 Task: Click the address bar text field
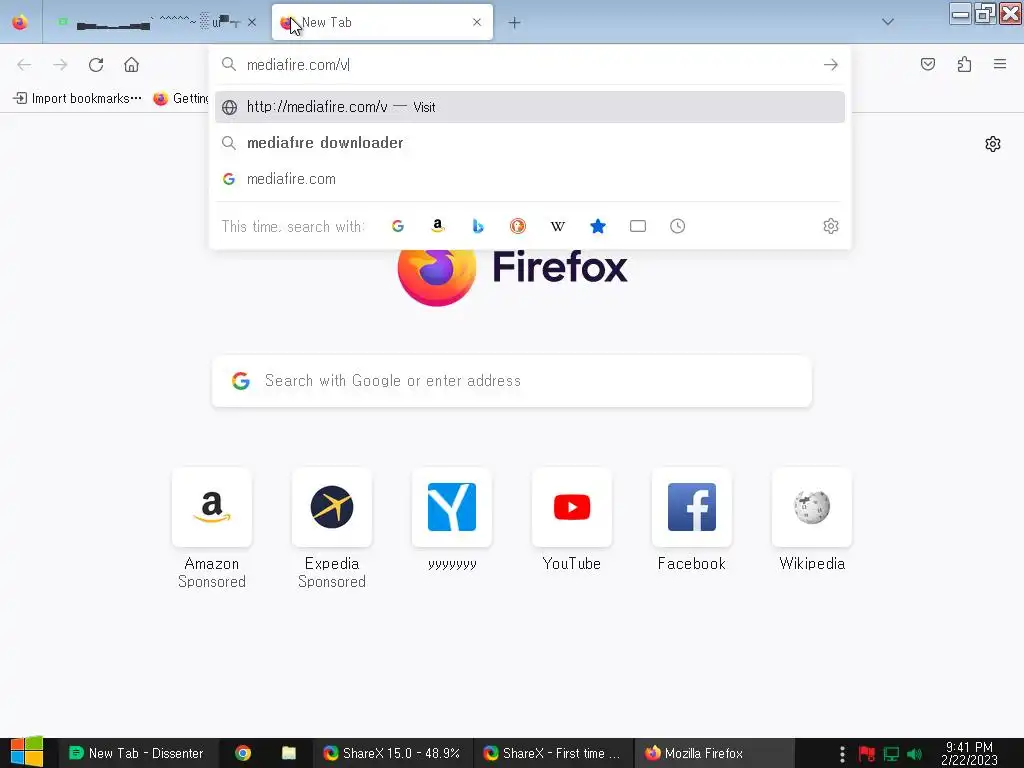click(529, 65)
